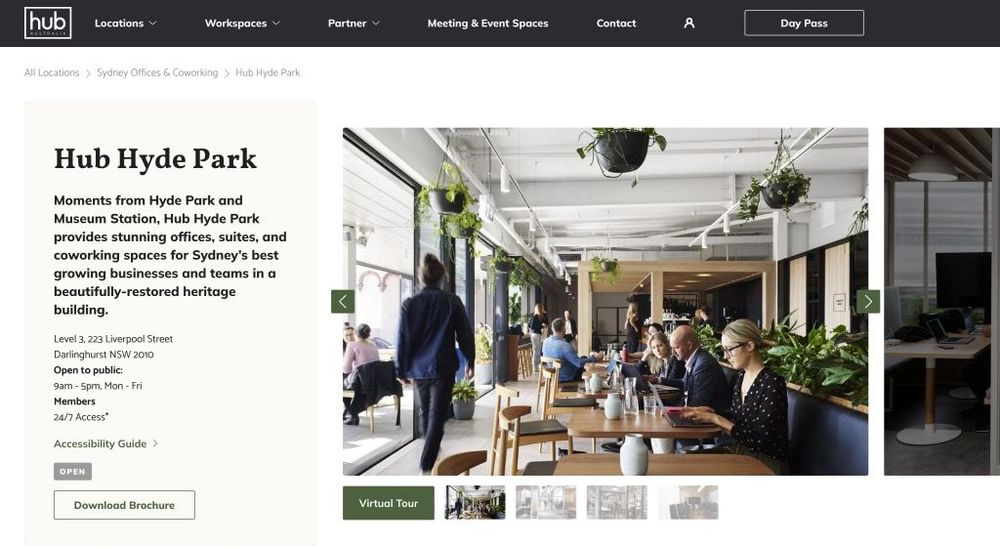Select the fourth gallery thumbnail
Image resolution: width=1000 pixels, height=549 pixels.
(x=688, y=502)
